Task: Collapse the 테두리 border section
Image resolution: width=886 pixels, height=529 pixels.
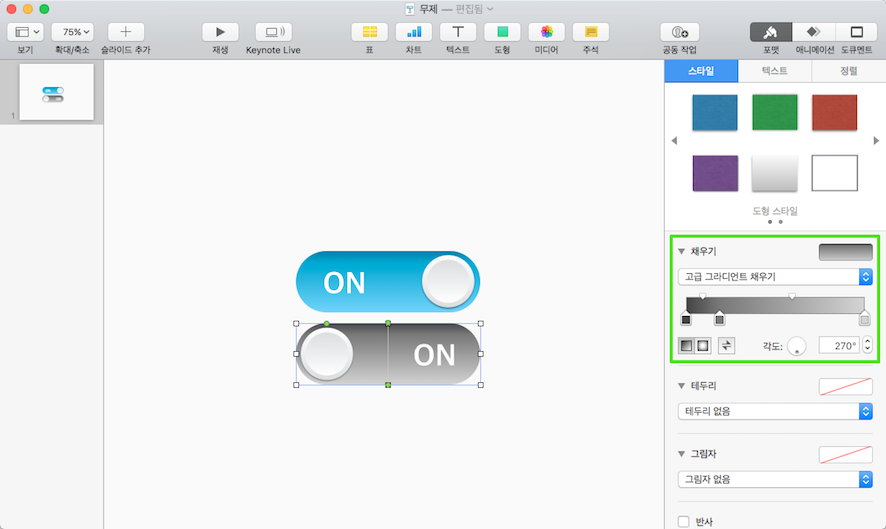Action: pos(681,386)
